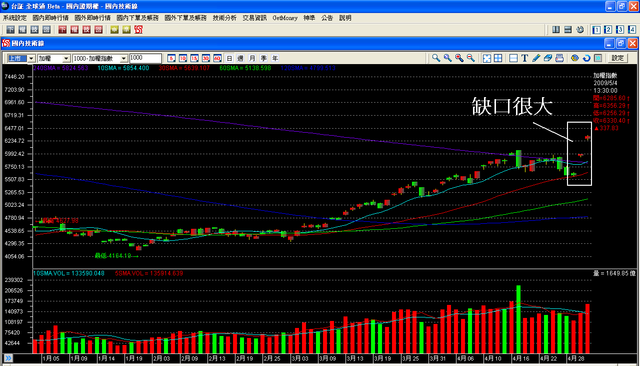
Task: Tile windows vertically using the split-columns icon
Action: [556, 30]
